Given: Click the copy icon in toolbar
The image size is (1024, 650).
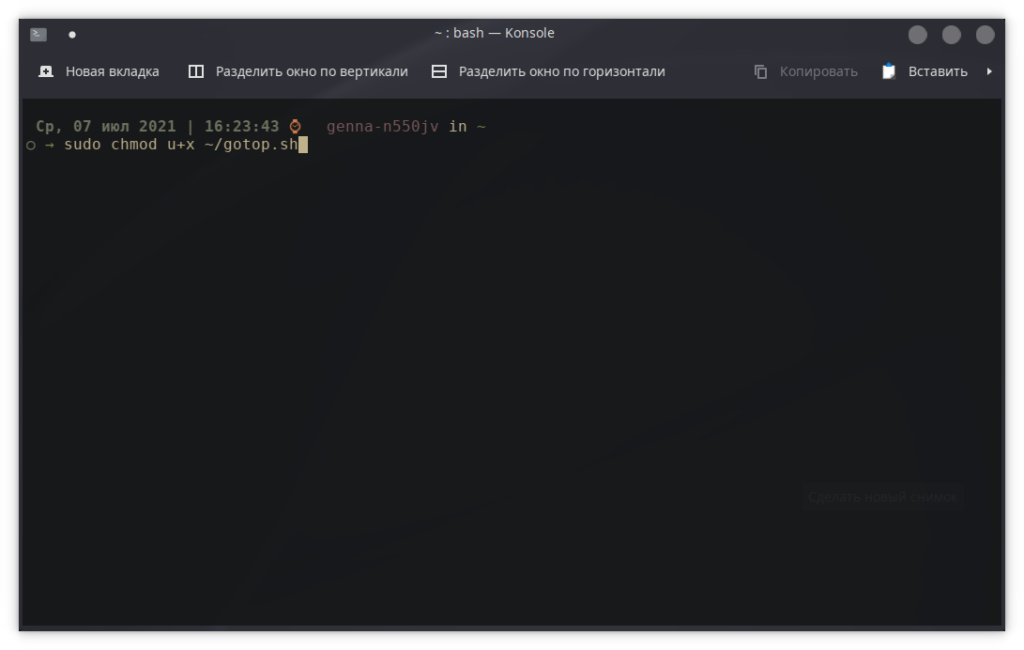Looking at the screenshot, I should [761, 71].
